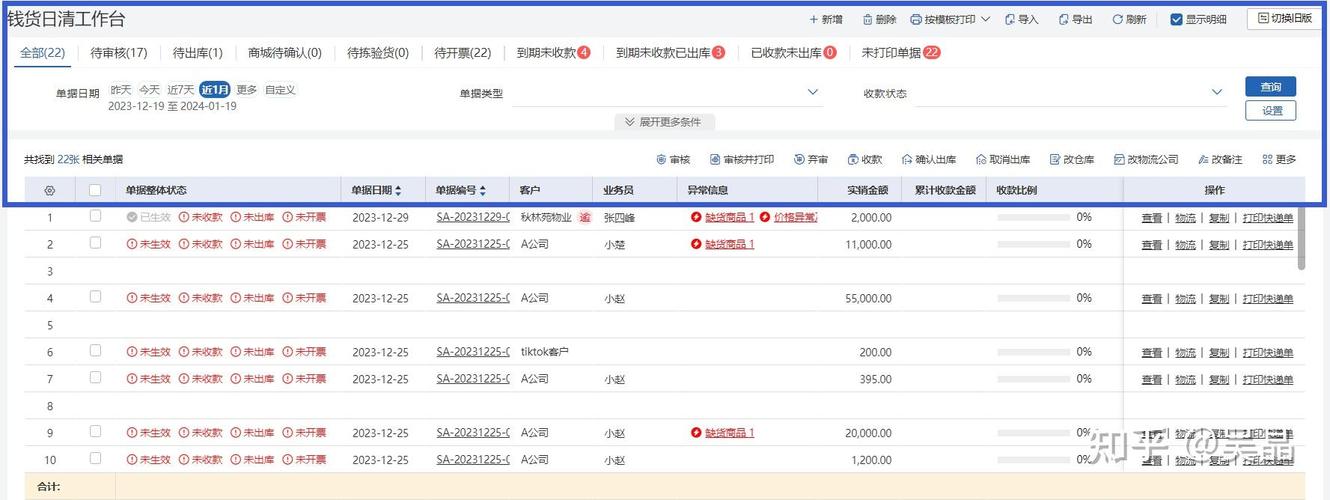This screenshot has width=1330, height=500.
Task: Switch to the 未打印单据 tab
Action: click(x=901, y=53)
